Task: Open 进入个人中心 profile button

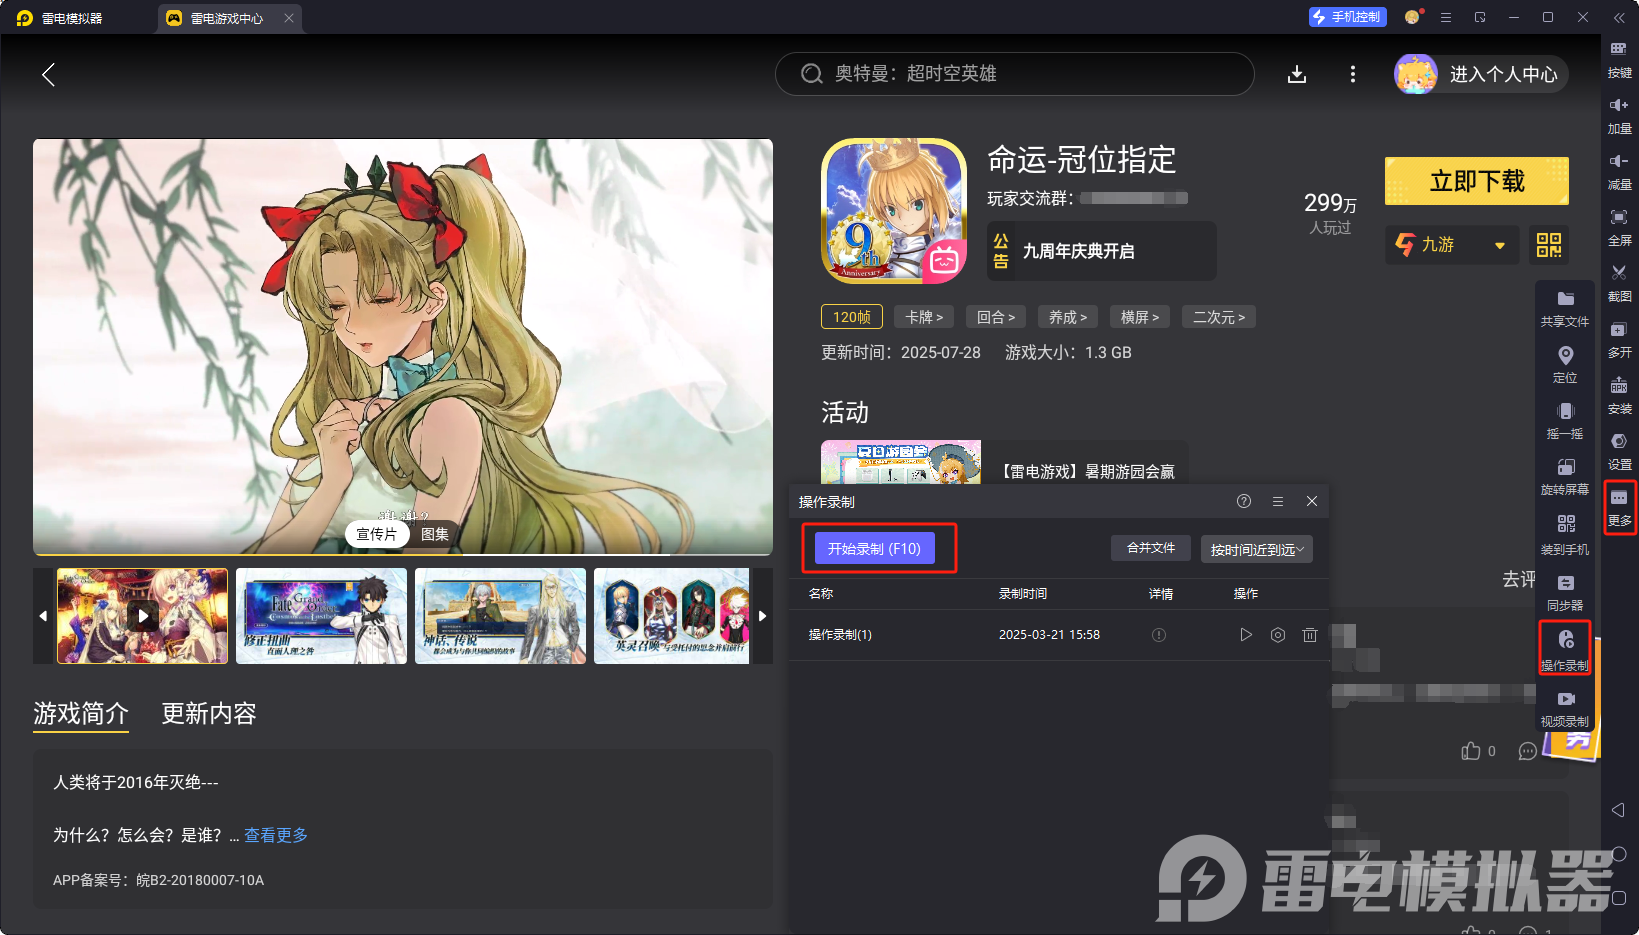Action: pyautogui.click(x=1481, y=74)
